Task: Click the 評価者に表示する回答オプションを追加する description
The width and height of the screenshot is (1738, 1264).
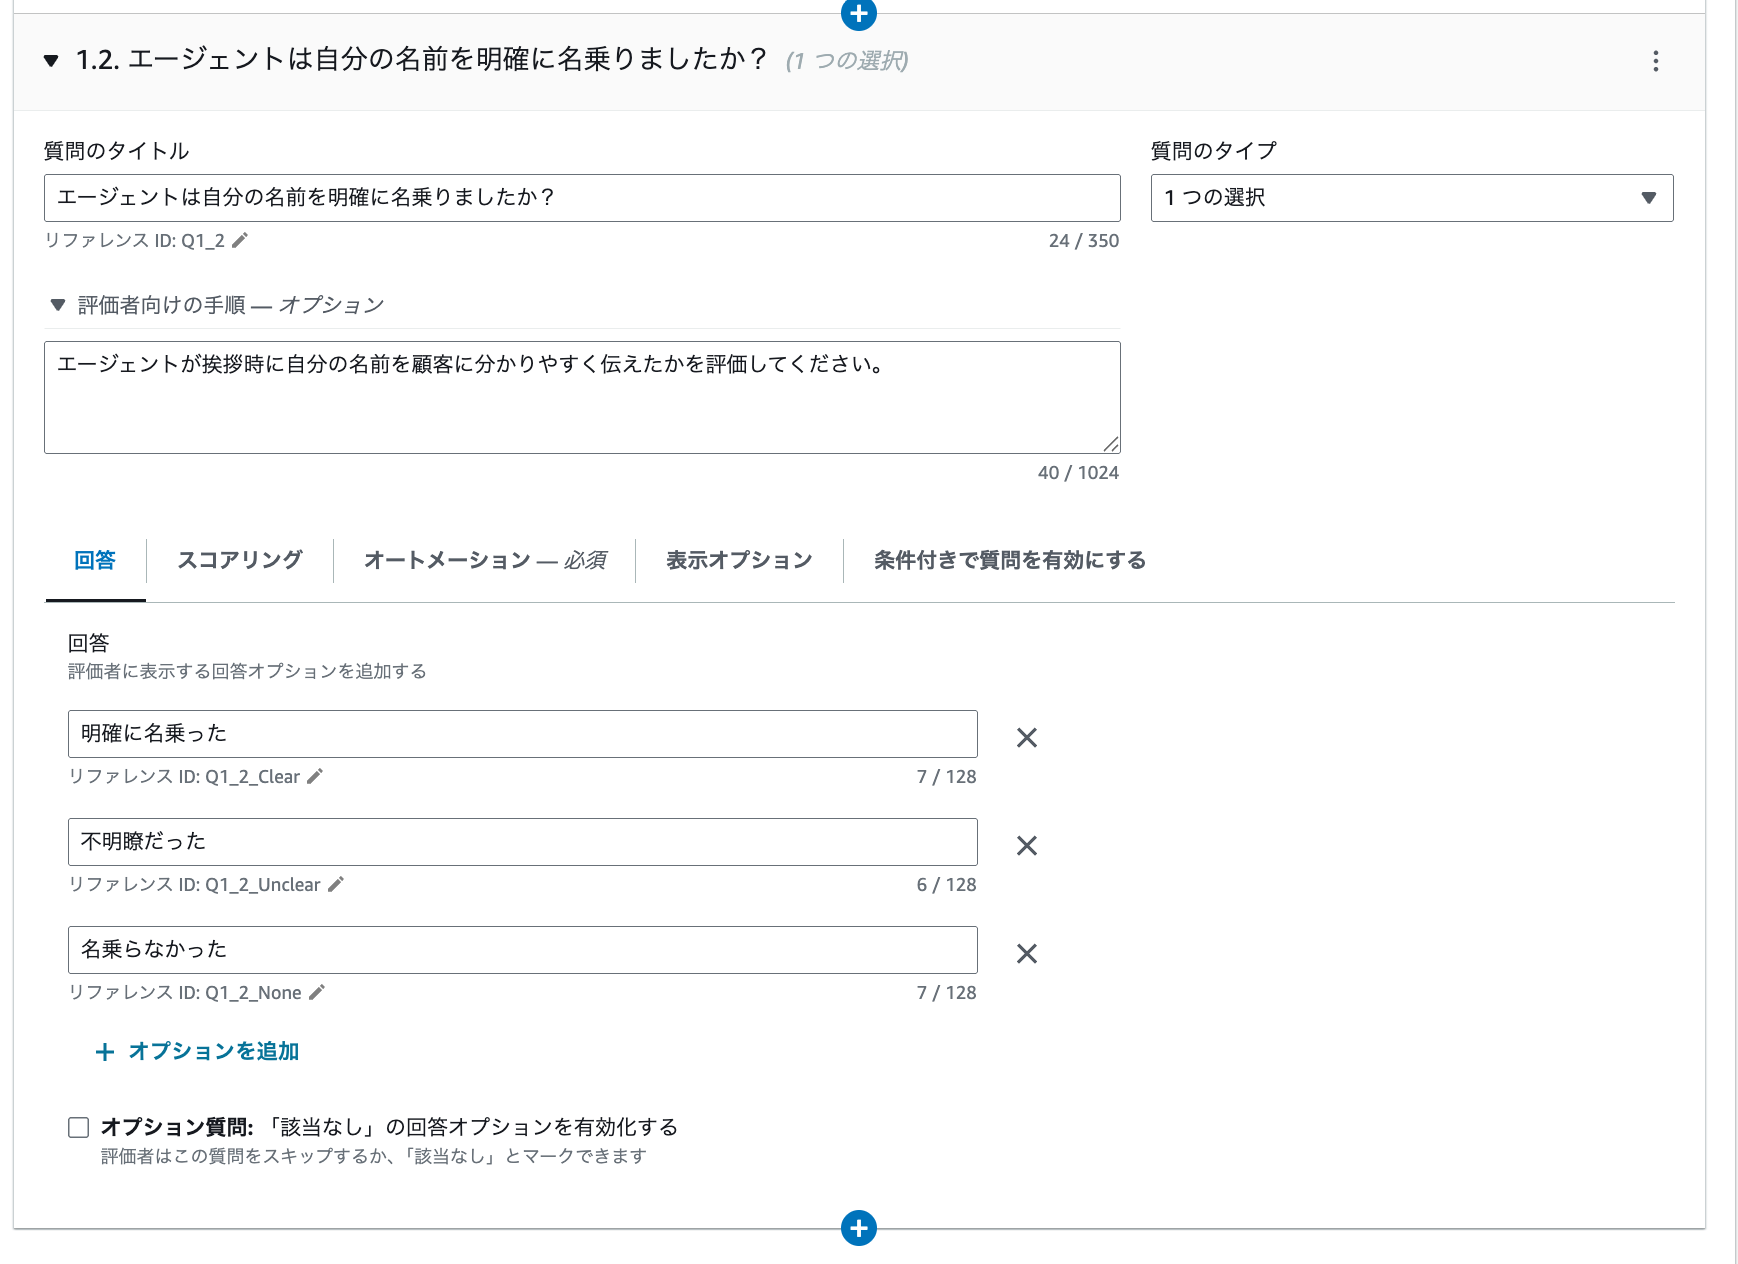Action: [x=247, y=671]
